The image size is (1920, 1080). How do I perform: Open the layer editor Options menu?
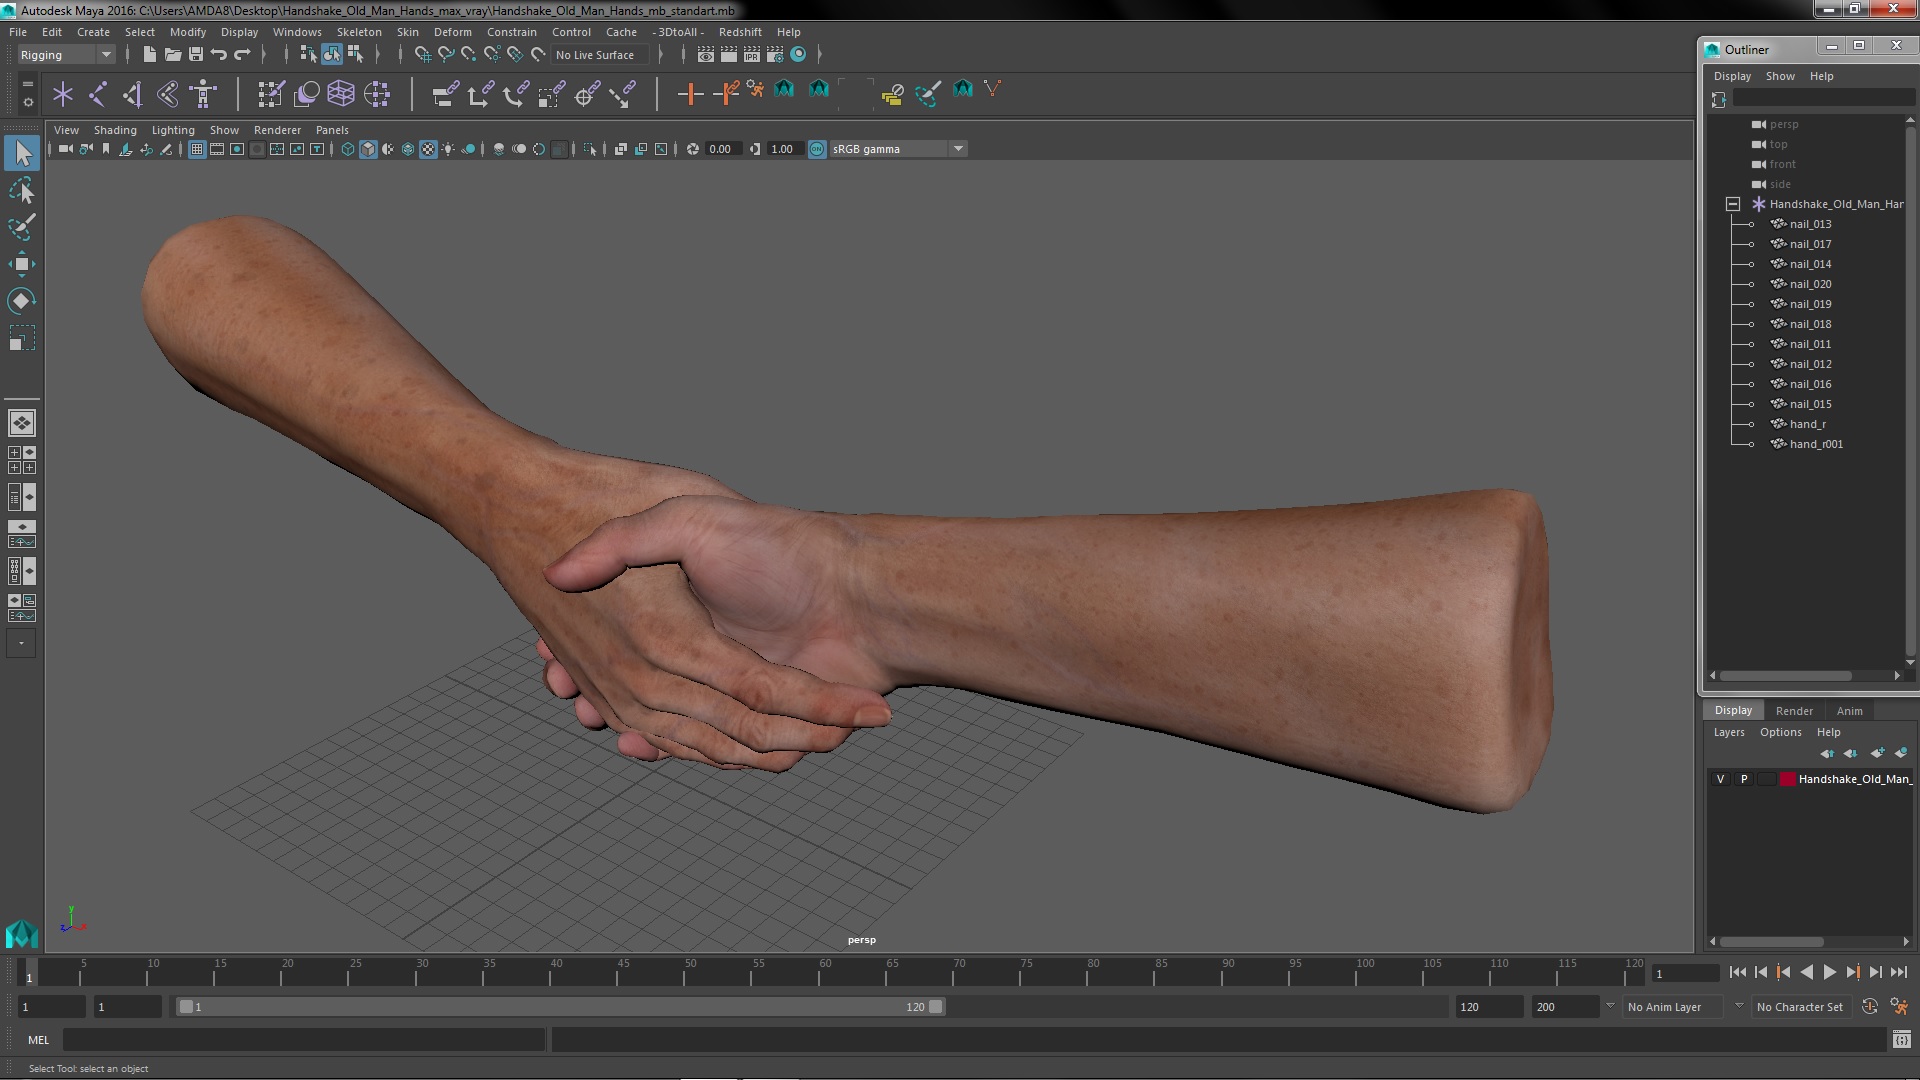point(1780,732)
